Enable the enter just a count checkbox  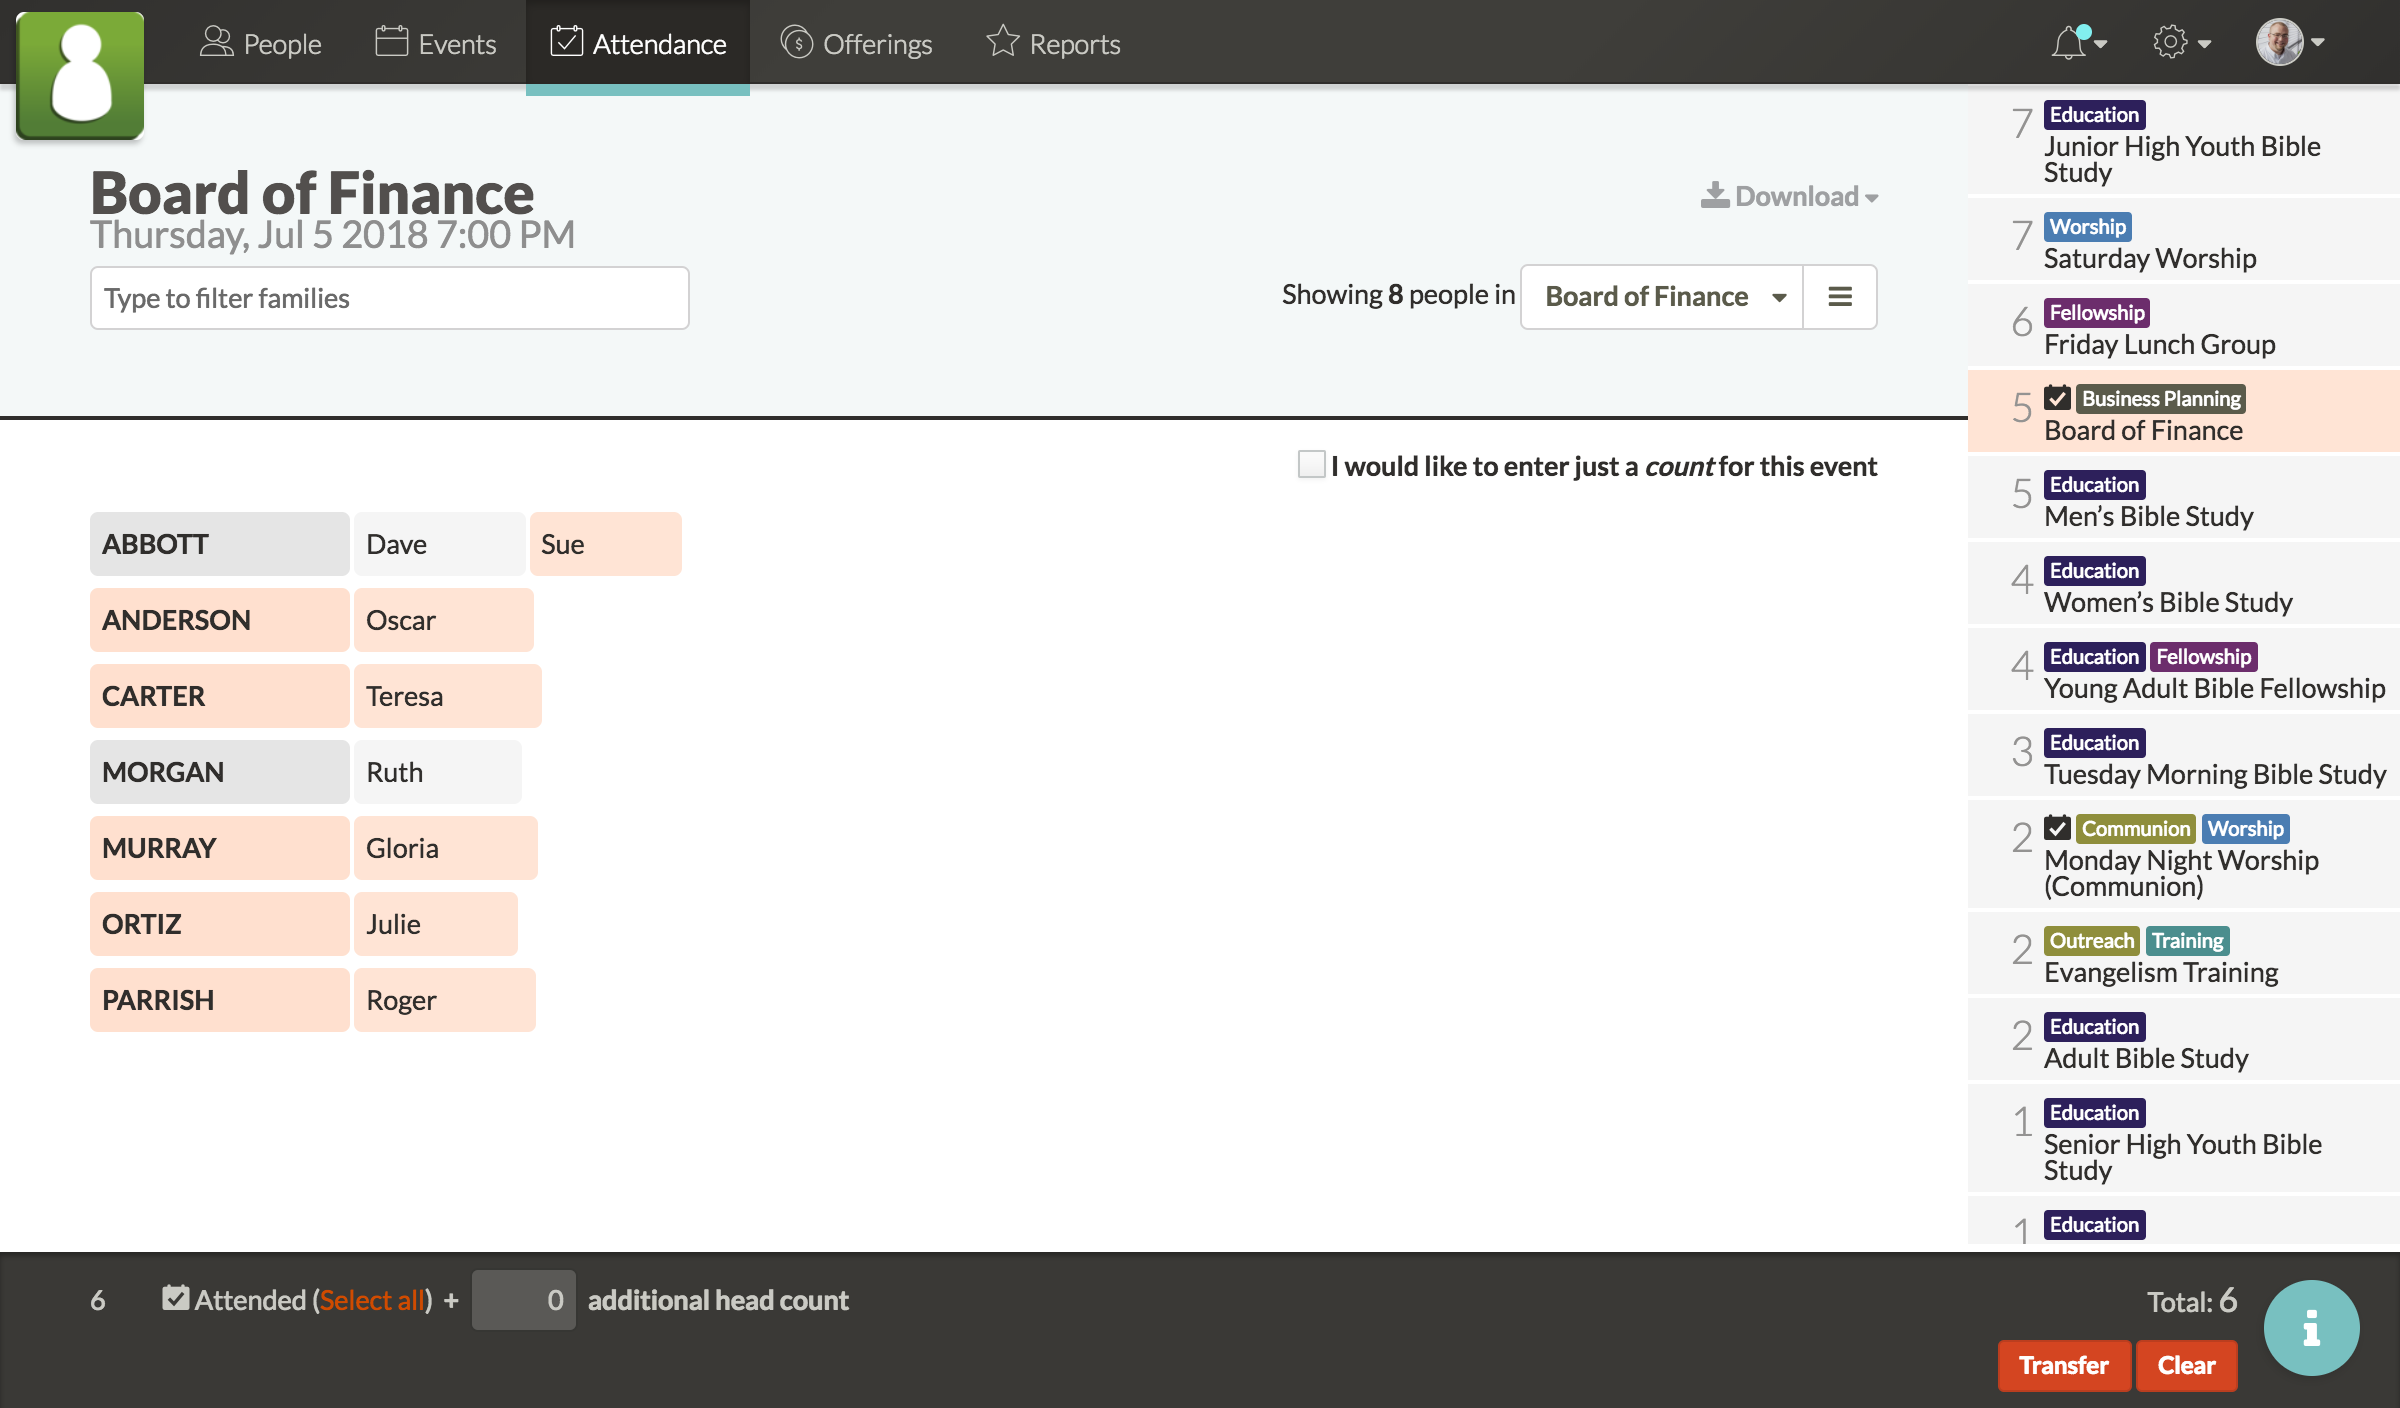click(1311, 464)
